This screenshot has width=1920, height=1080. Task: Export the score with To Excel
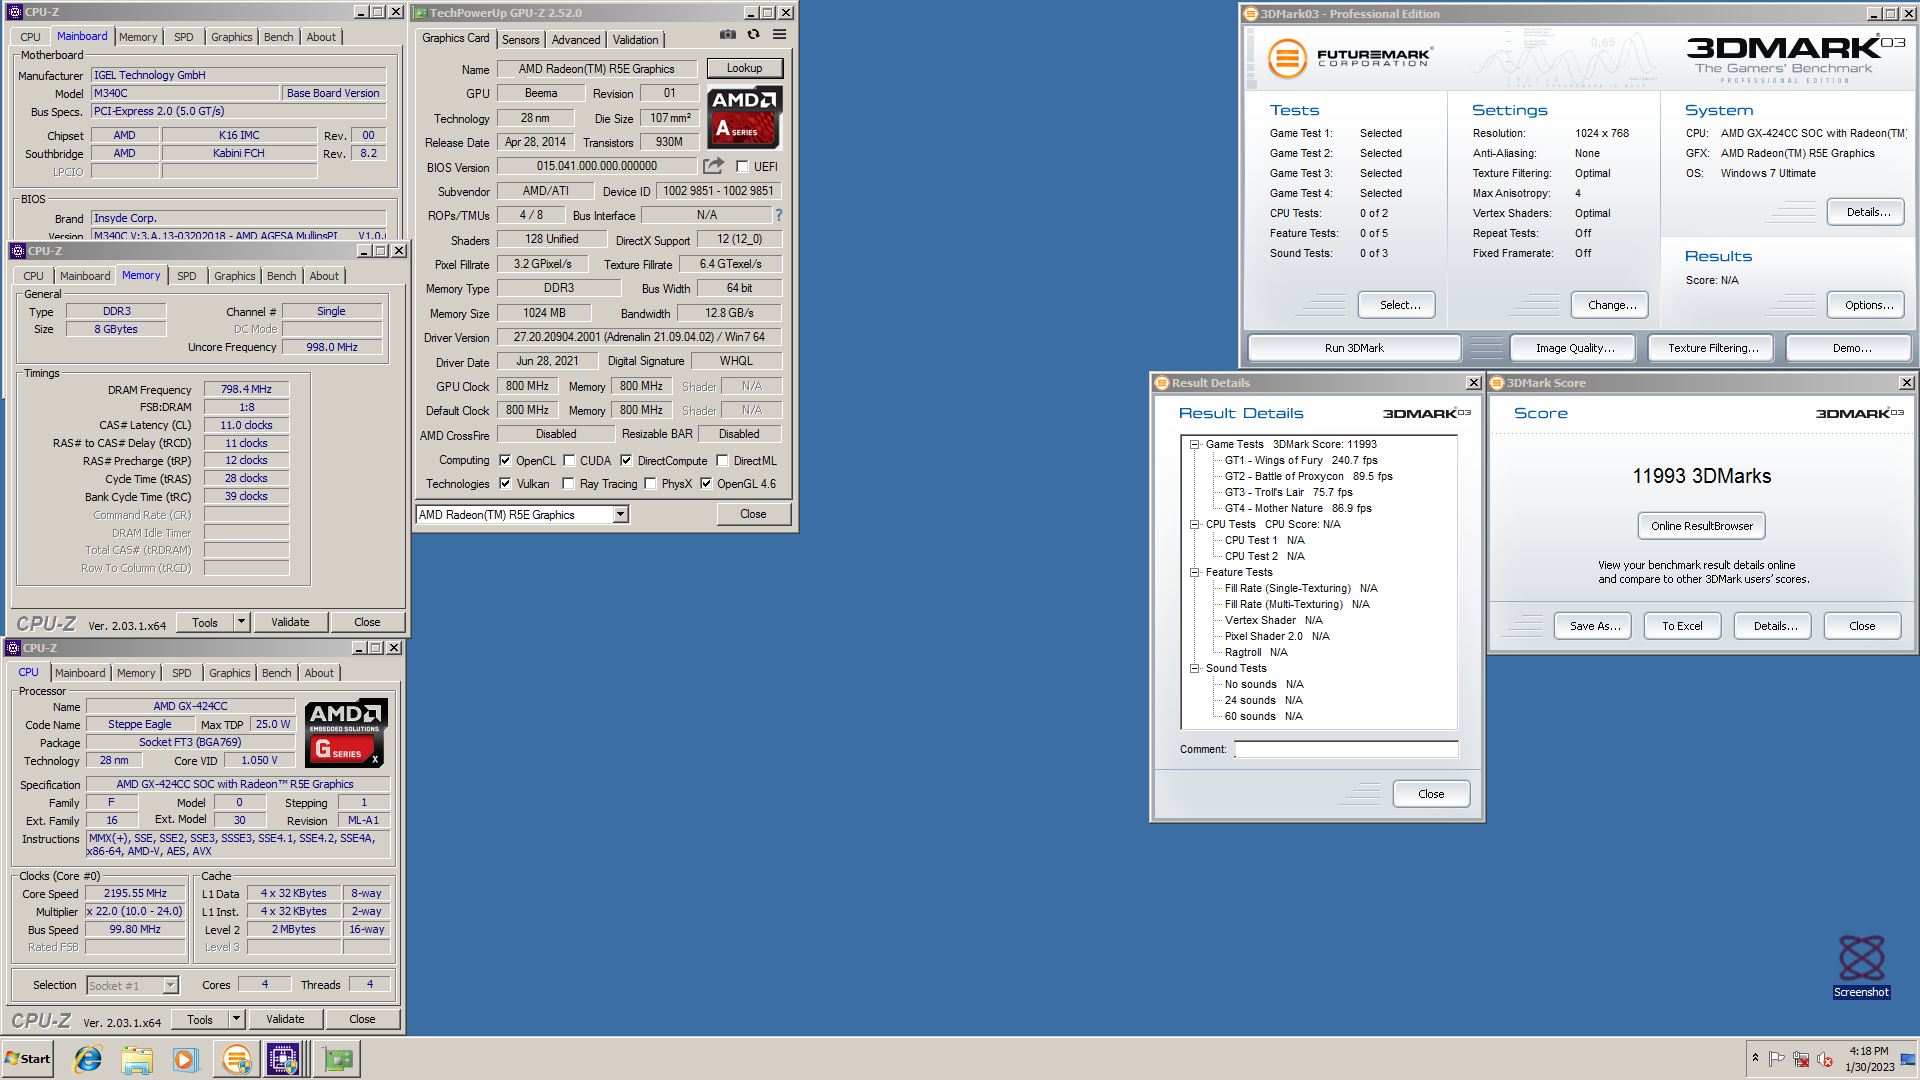1682,626
